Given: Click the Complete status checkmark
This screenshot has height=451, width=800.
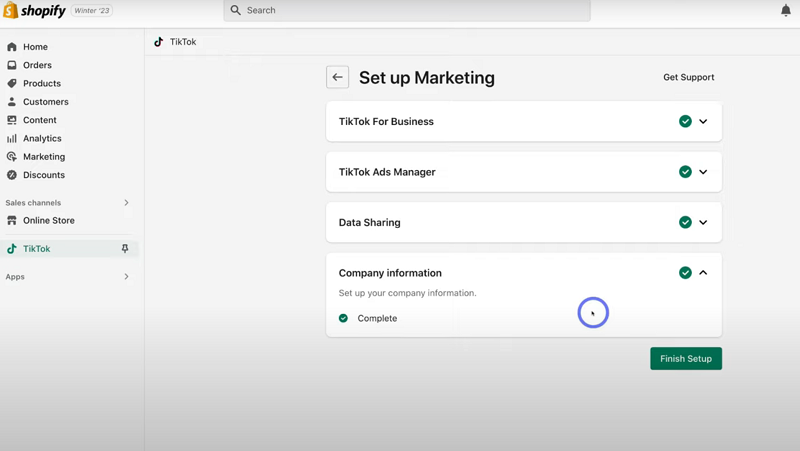Looking at the screenshot, I should (343, 318).
